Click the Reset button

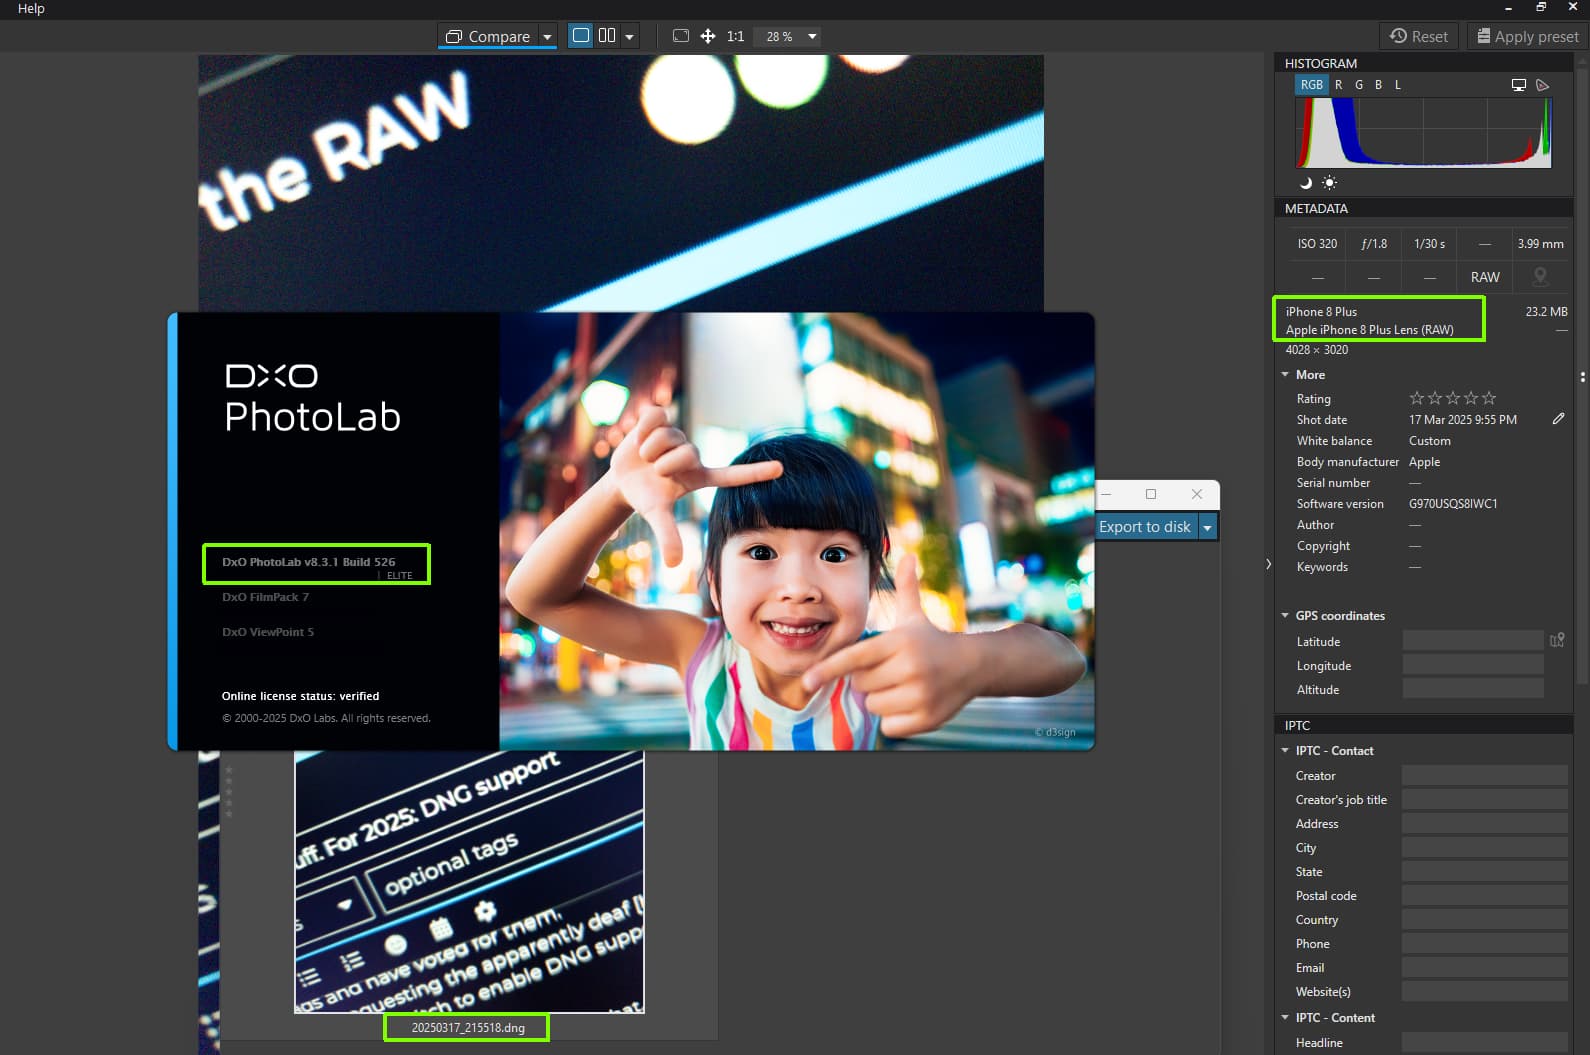(1418, 36)
